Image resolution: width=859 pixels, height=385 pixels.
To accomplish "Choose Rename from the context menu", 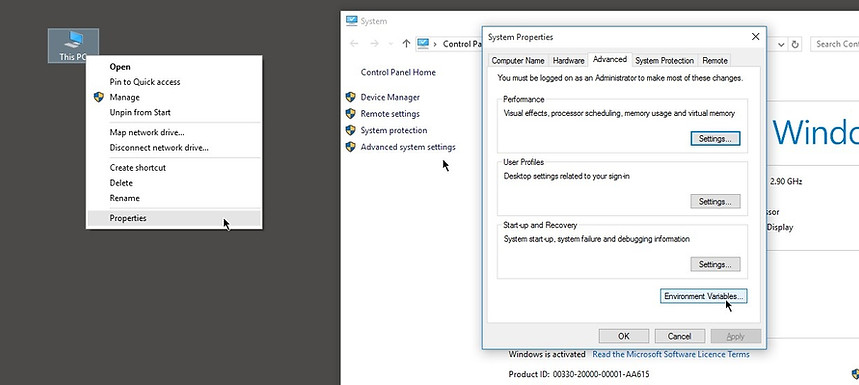I will pos(174,198).
